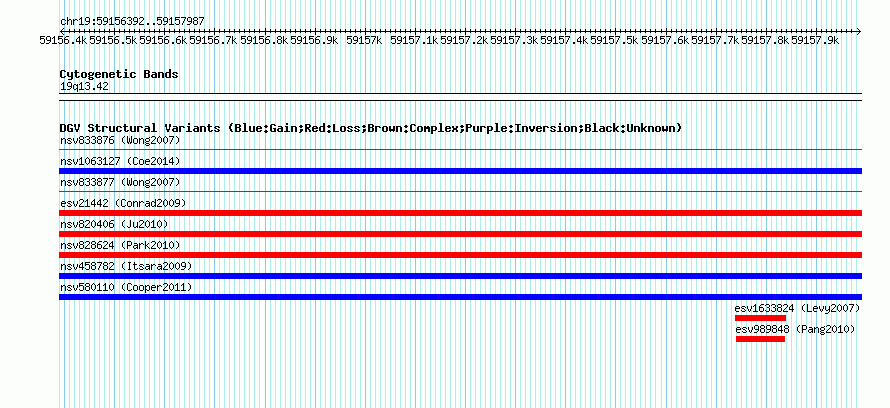Screen dimensions: 890x408
Task: Click the red nsv820406 loss bar
Action: [x=460, y=234]
